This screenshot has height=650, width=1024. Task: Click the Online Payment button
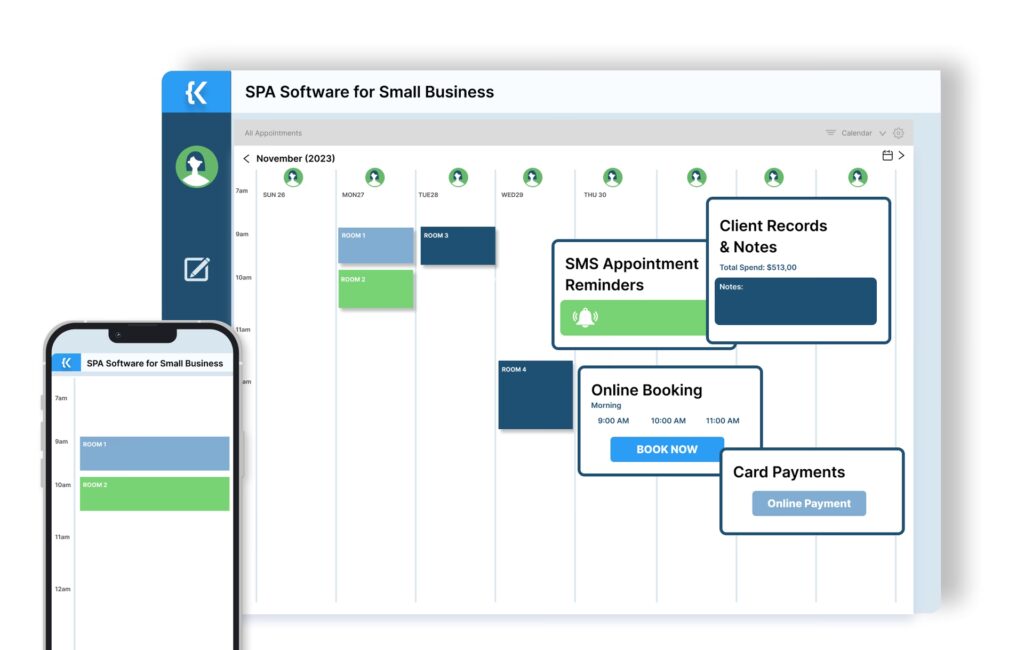[x=808, y=504]
